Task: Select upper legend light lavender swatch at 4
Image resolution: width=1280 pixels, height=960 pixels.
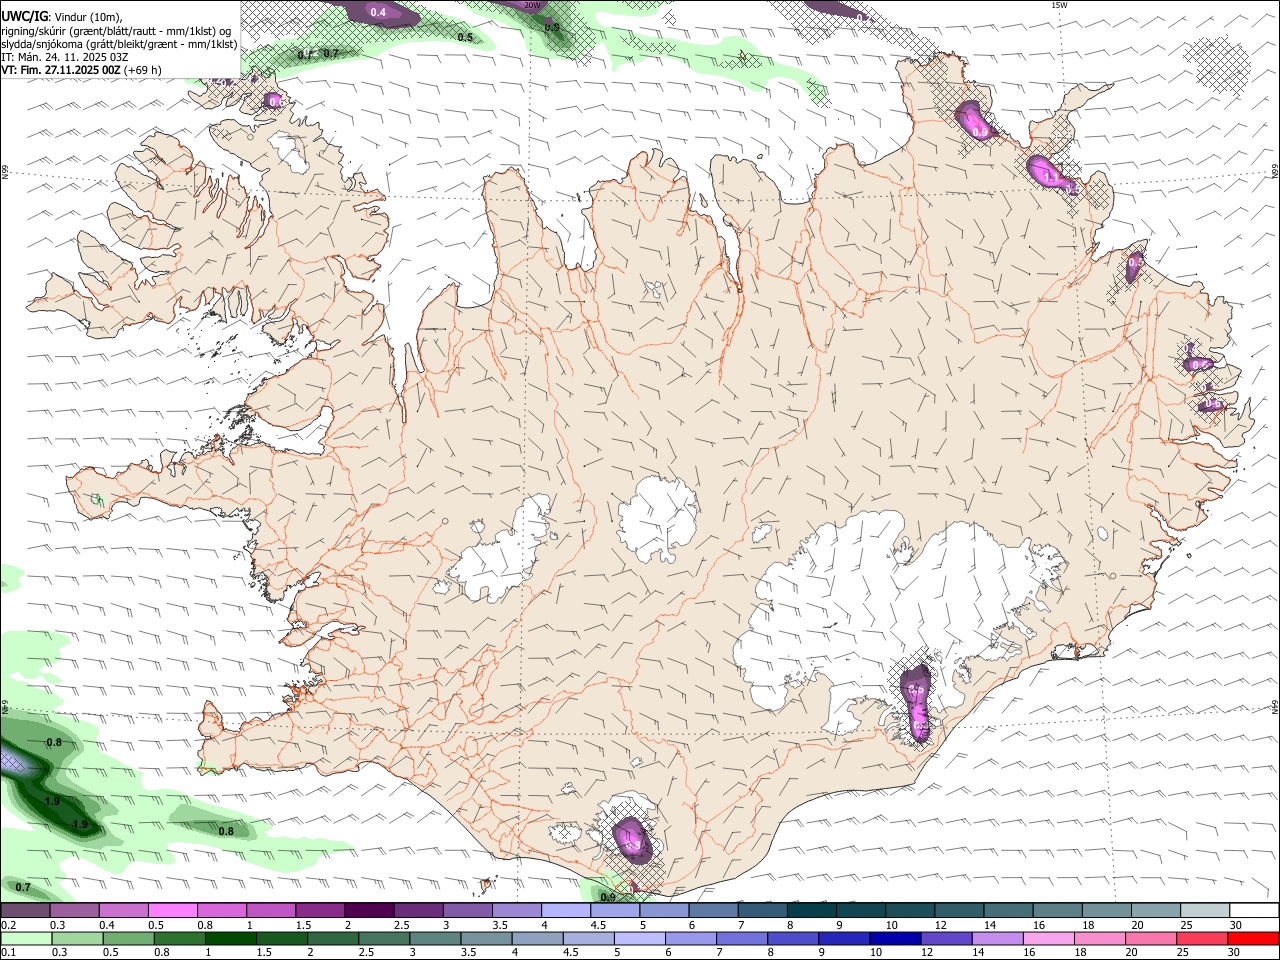Action: tap(565, 911)
